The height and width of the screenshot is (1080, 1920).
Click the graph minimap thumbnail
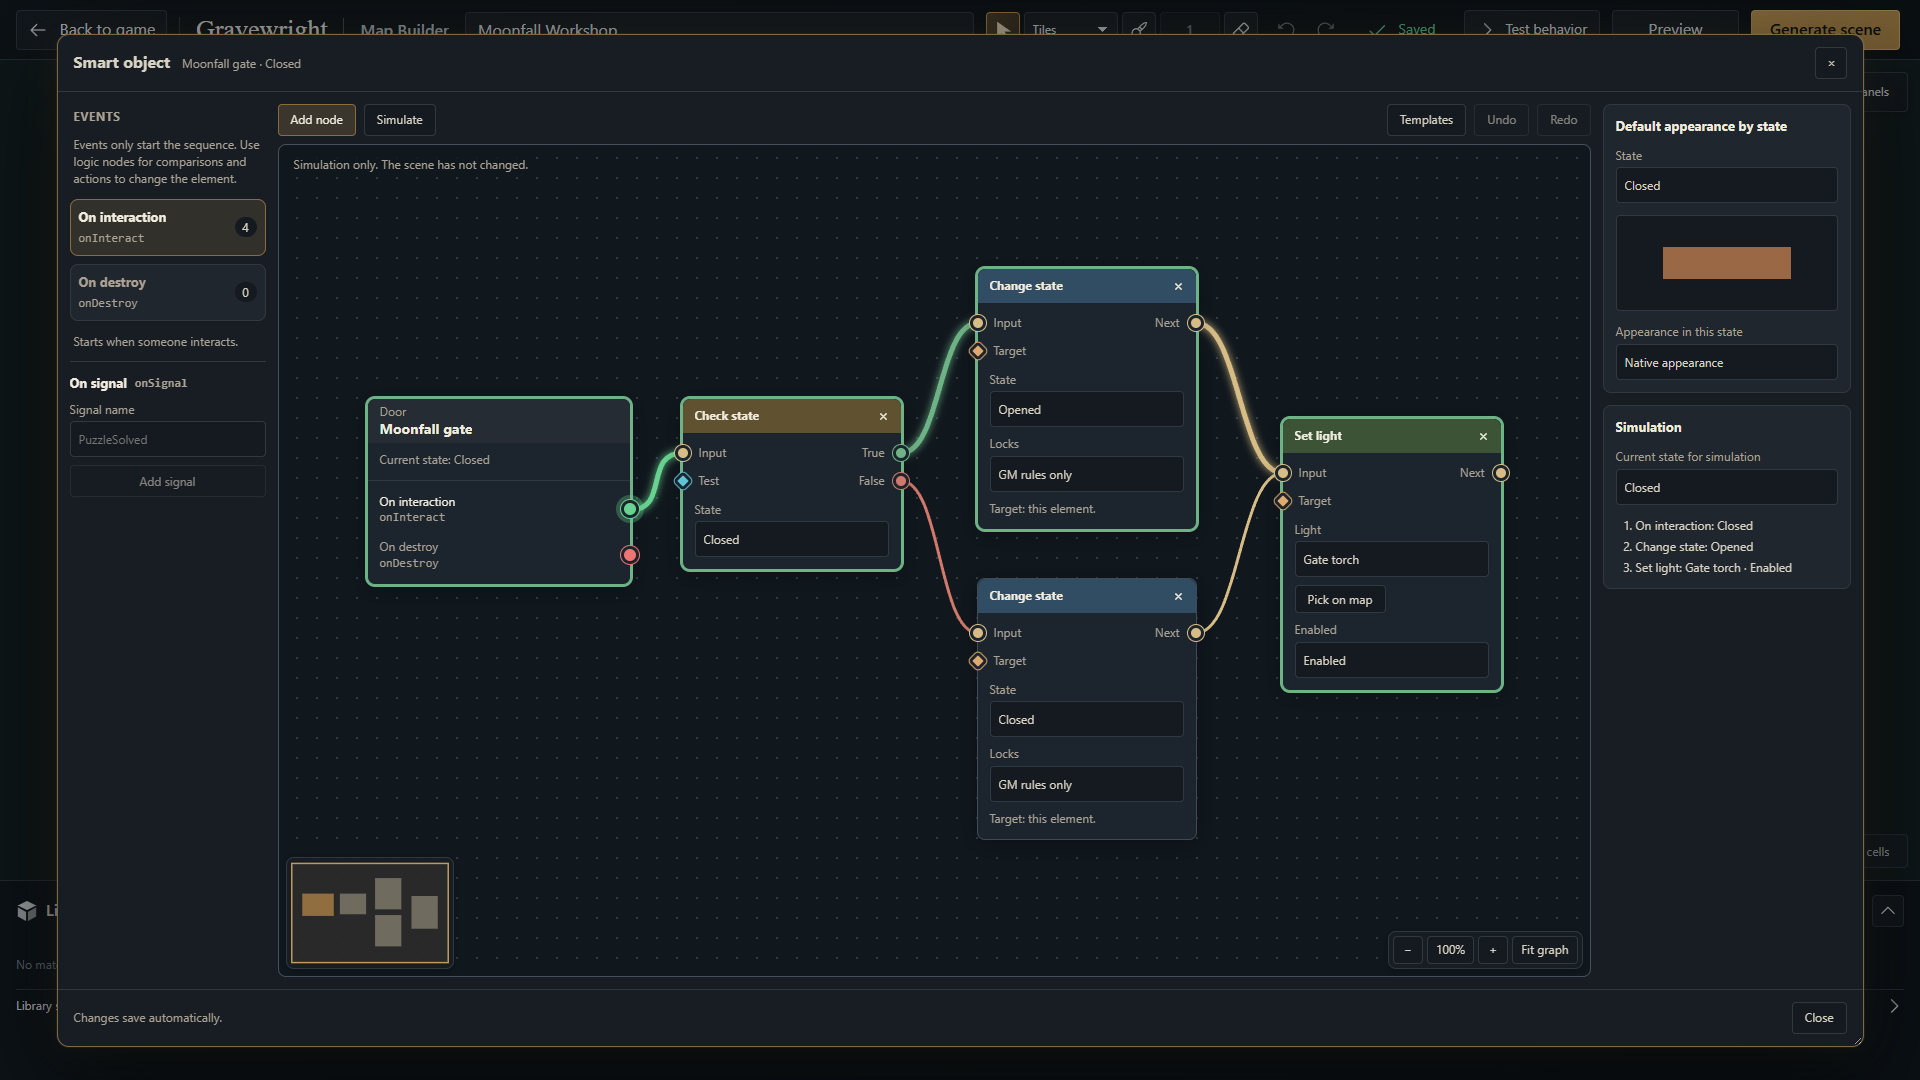tap(369, 913)
